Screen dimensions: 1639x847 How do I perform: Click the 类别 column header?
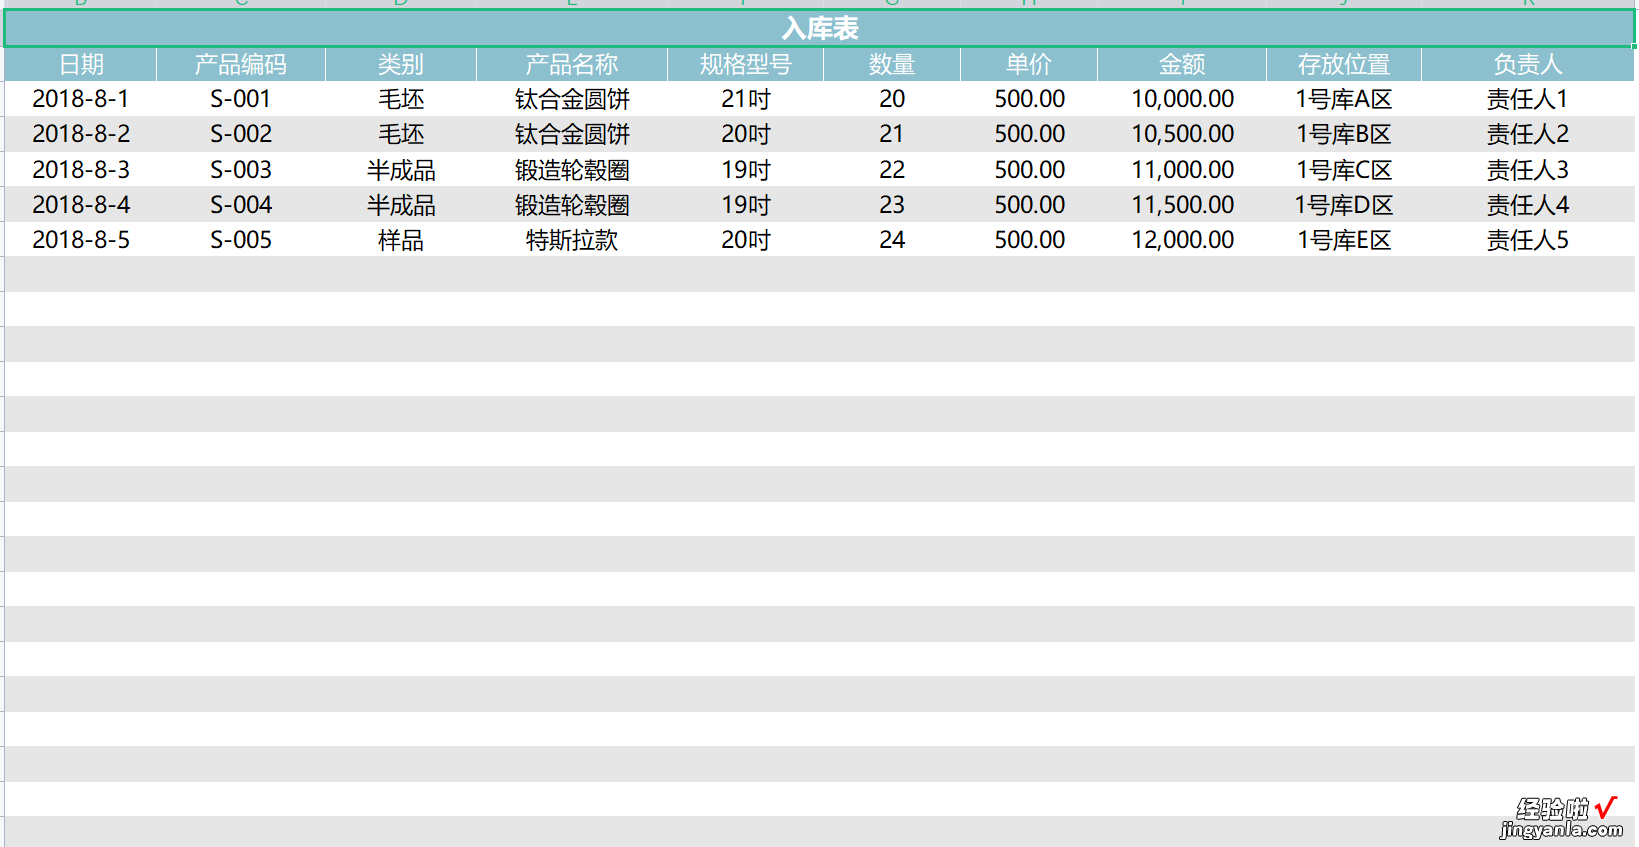[401, 64]
